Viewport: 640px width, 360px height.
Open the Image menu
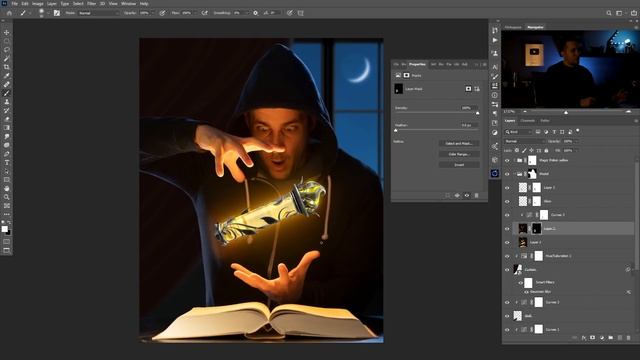38,4
